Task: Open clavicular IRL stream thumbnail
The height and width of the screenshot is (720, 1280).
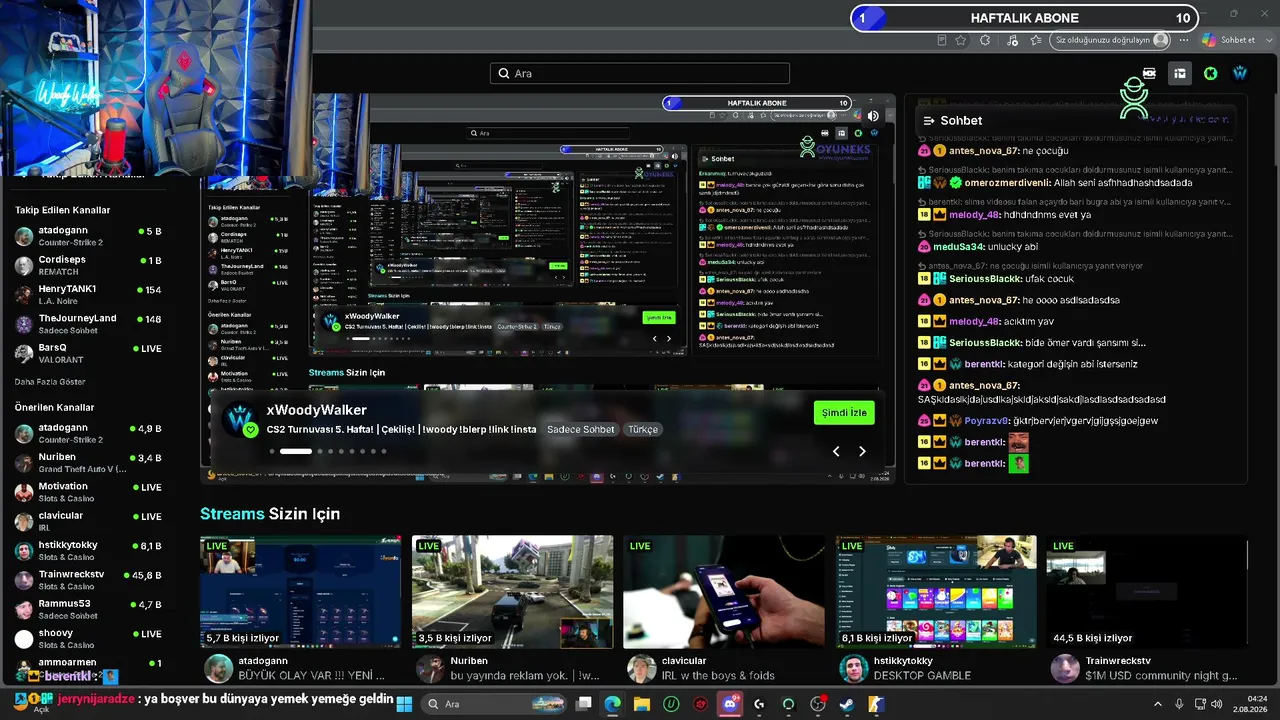Action: [724, 592]
